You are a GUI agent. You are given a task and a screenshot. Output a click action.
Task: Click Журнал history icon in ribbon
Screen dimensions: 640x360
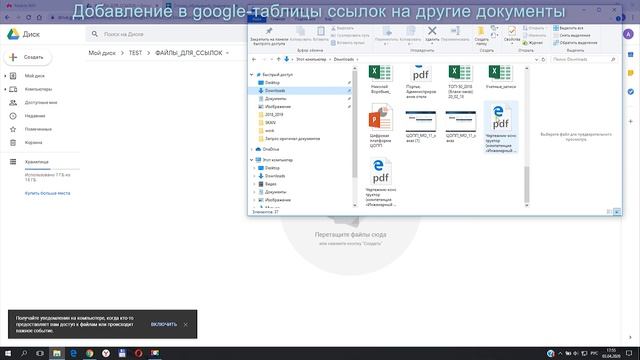pos(533,43)
